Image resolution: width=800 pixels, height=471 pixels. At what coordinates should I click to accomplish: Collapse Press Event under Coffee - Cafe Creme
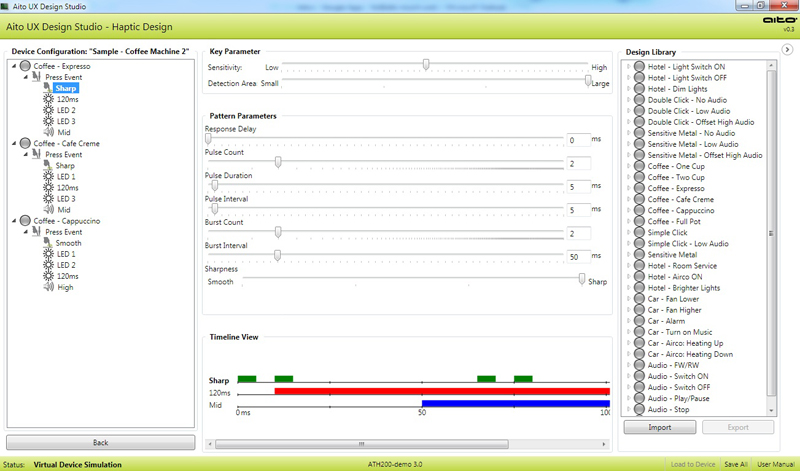(x=26, y=155)
